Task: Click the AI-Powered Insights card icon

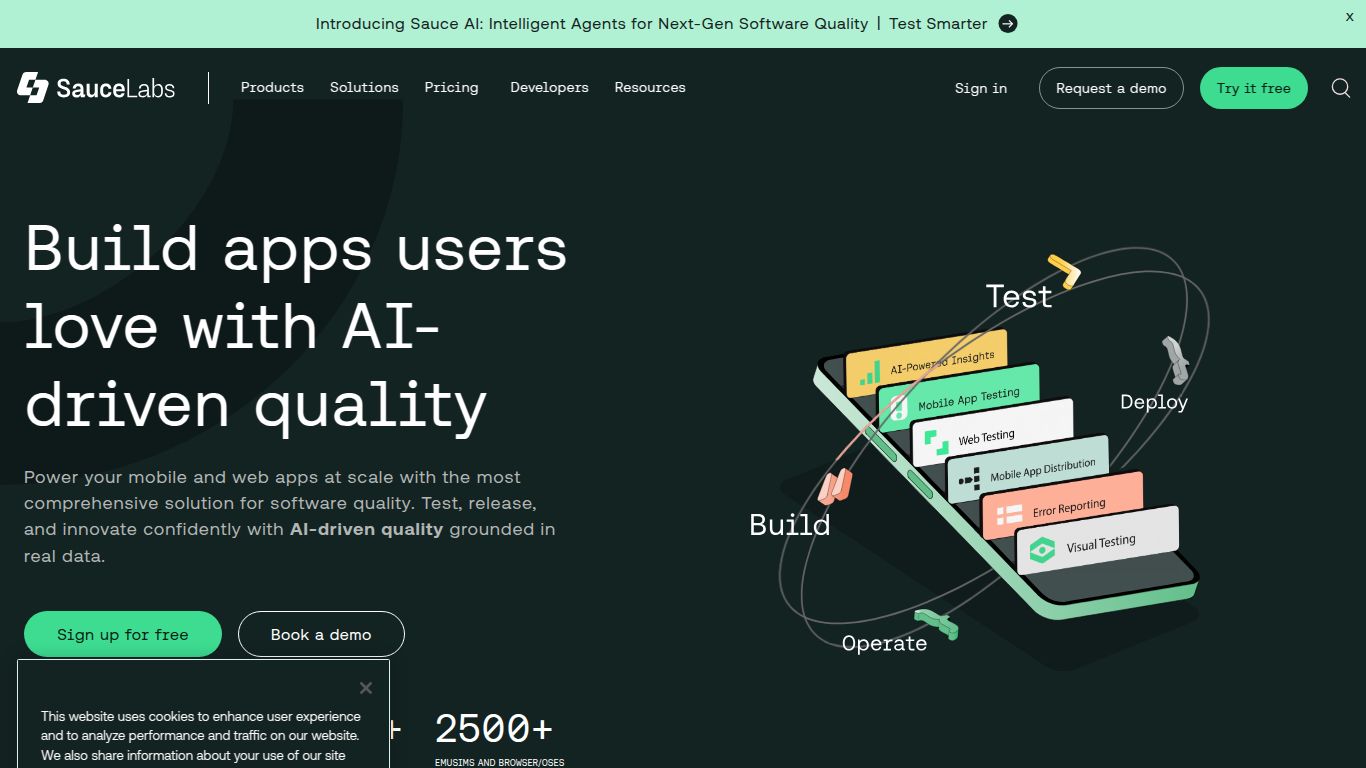Action: pyautogui.click(x=870, y=373)
